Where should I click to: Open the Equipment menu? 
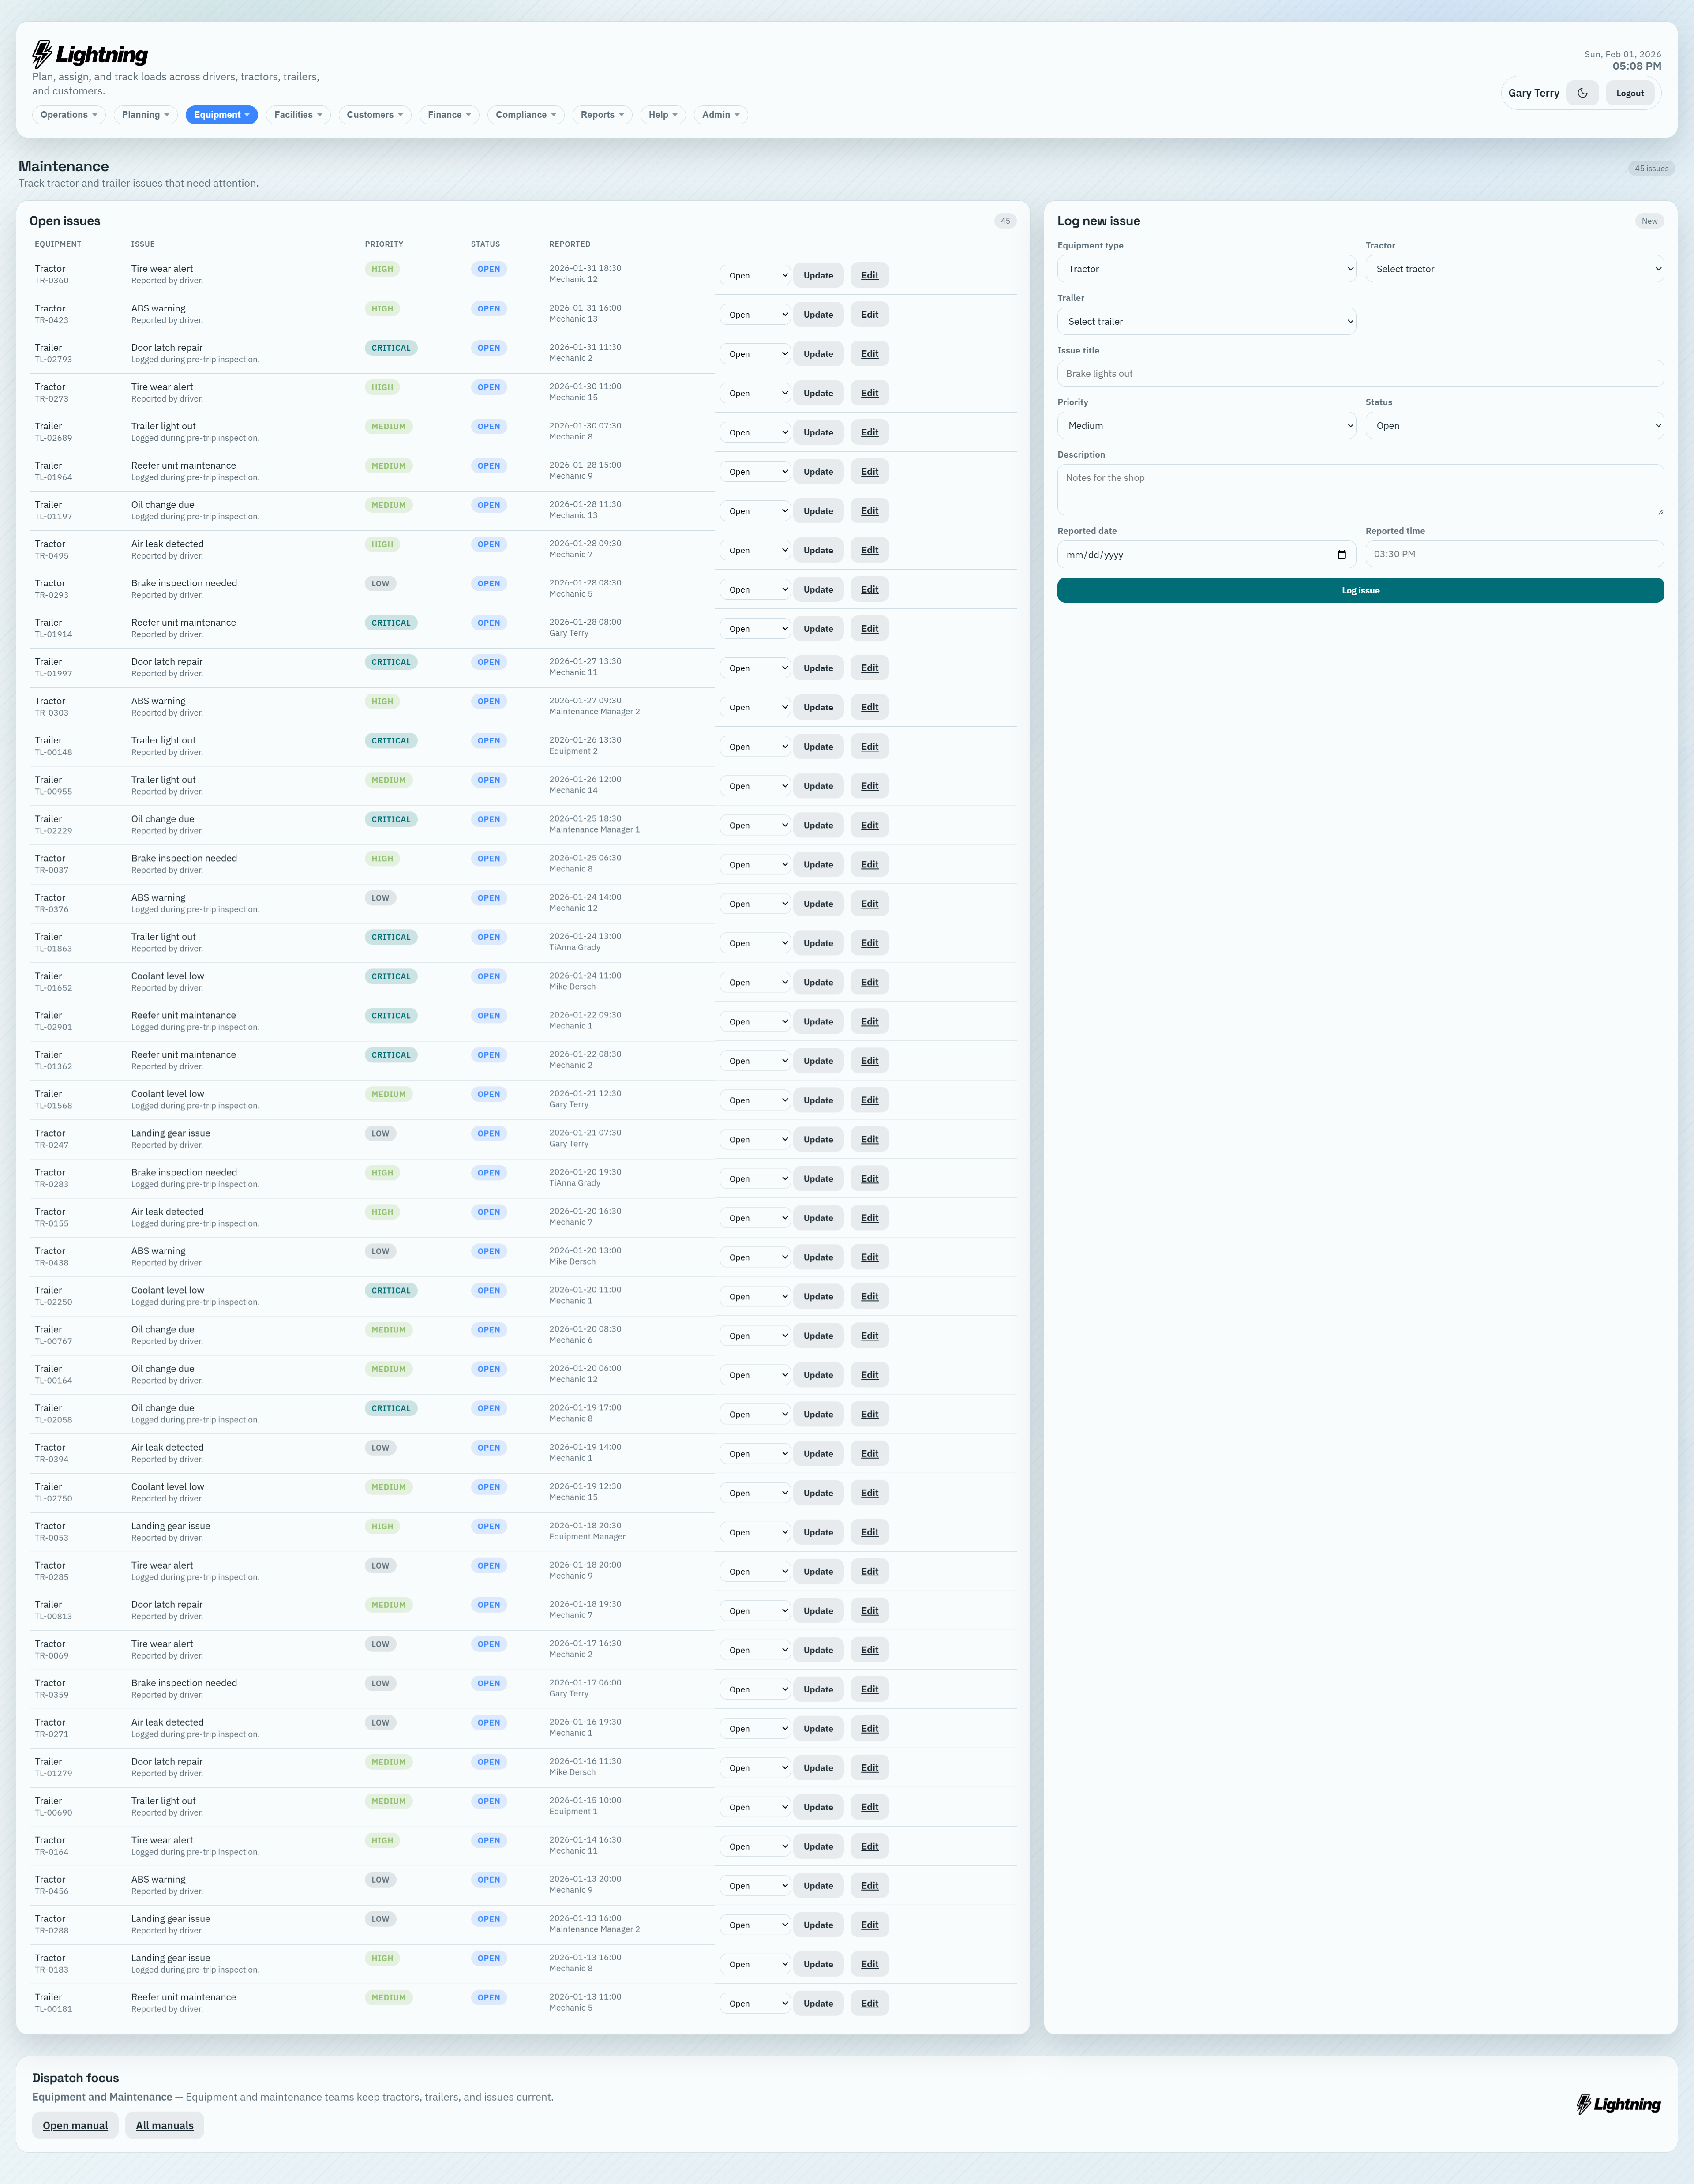221,115
